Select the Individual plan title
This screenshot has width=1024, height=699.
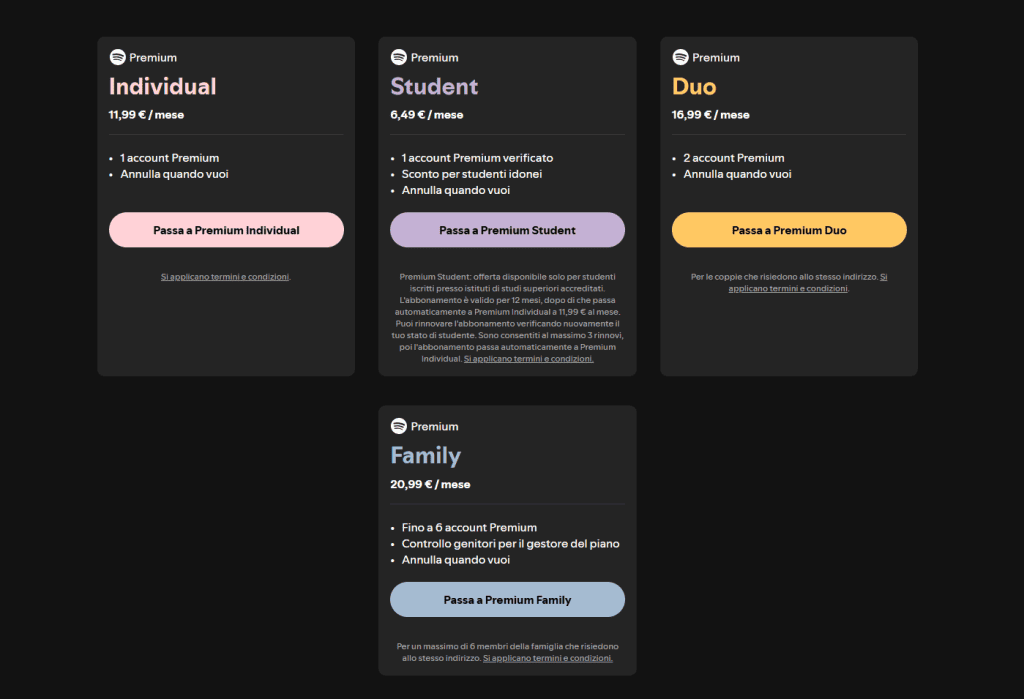(162, 87)
